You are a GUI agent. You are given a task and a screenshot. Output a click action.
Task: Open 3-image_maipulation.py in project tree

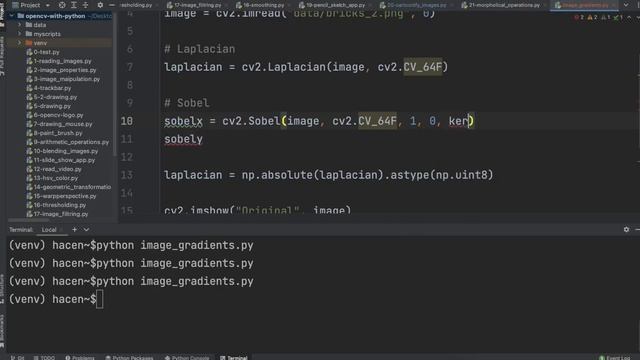click(x=67, y=79)
